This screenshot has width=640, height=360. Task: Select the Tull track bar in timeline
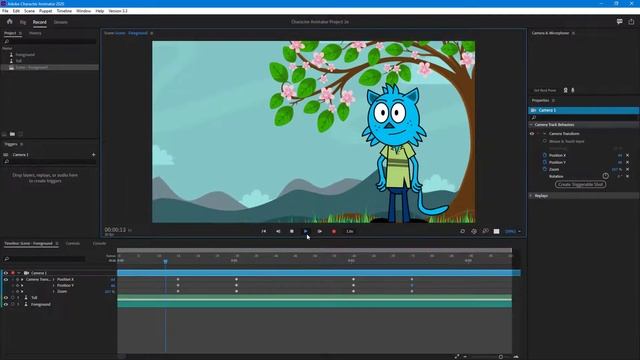314,298
